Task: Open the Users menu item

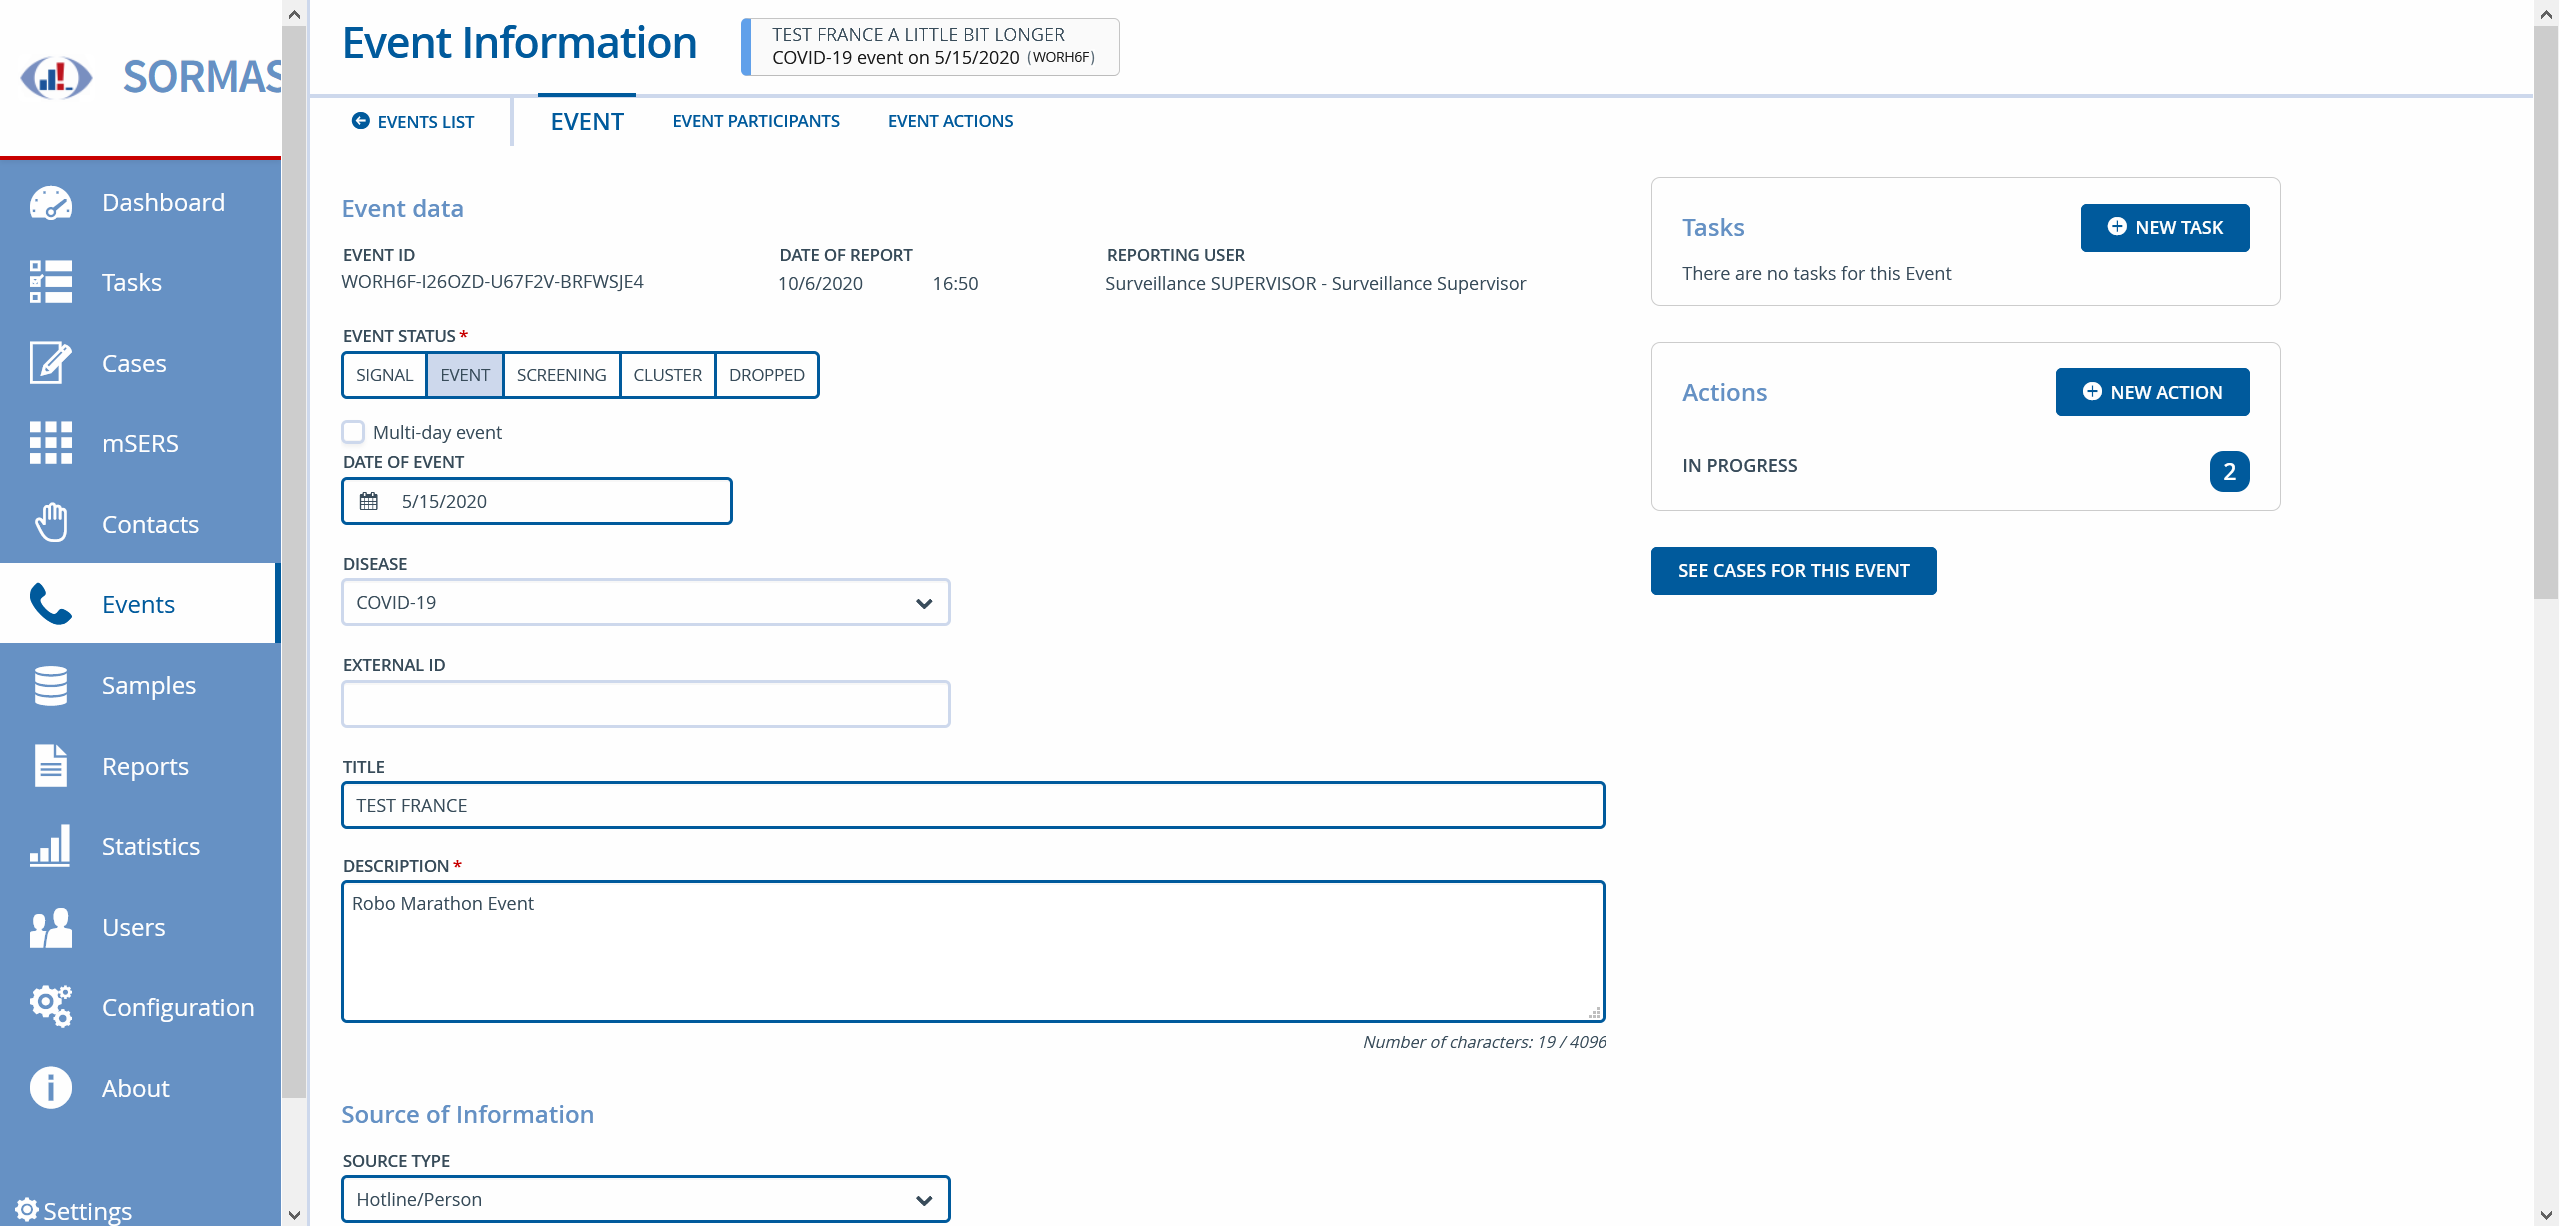Action: coord(140,927)
